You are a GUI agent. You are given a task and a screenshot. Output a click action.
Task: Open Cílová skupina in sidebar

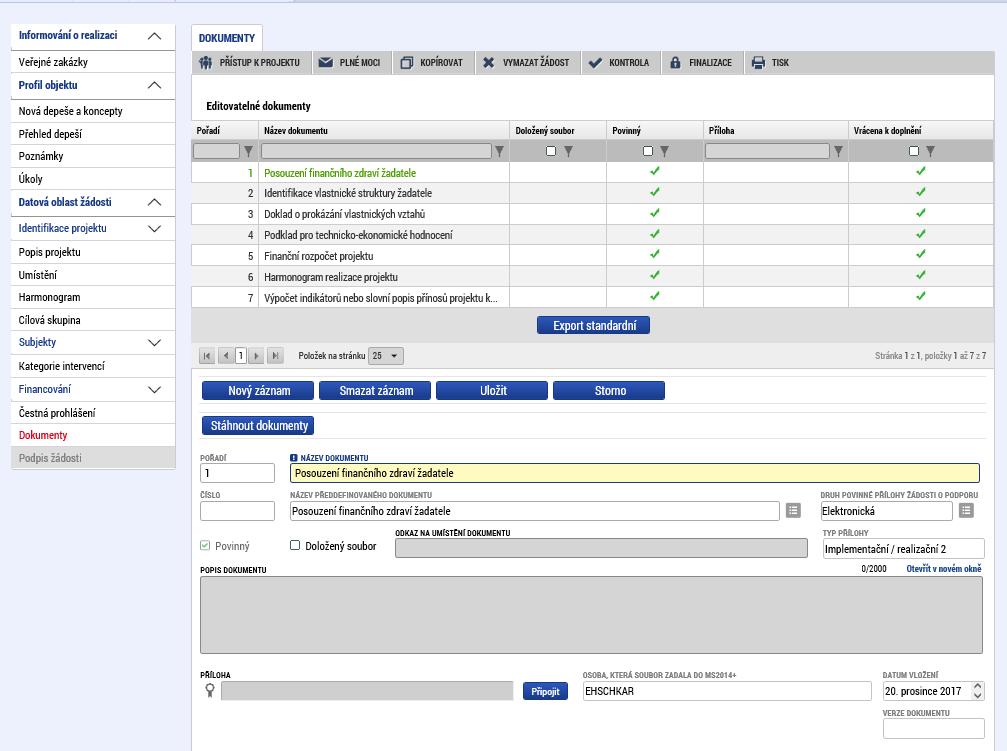click(93, 320)
